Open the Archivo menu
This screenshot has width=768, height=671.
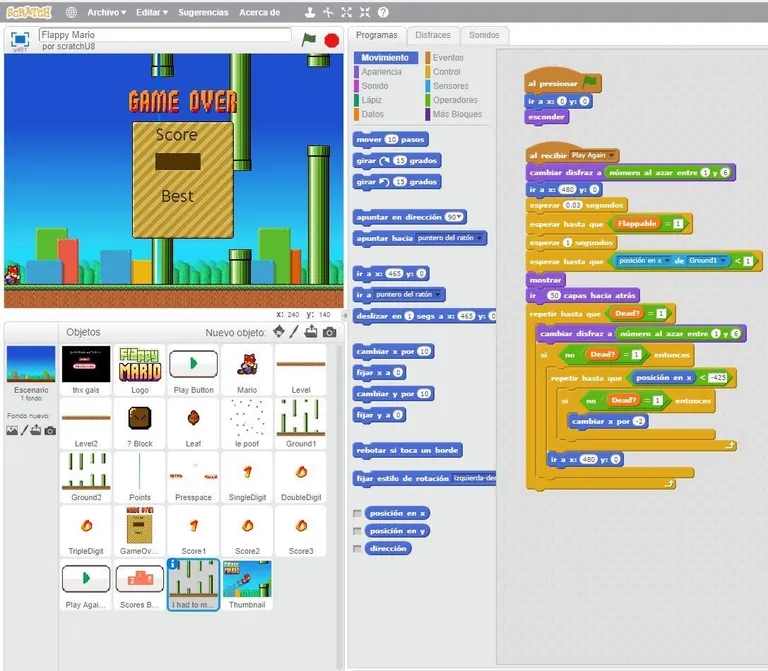click(x=106, y=12)
